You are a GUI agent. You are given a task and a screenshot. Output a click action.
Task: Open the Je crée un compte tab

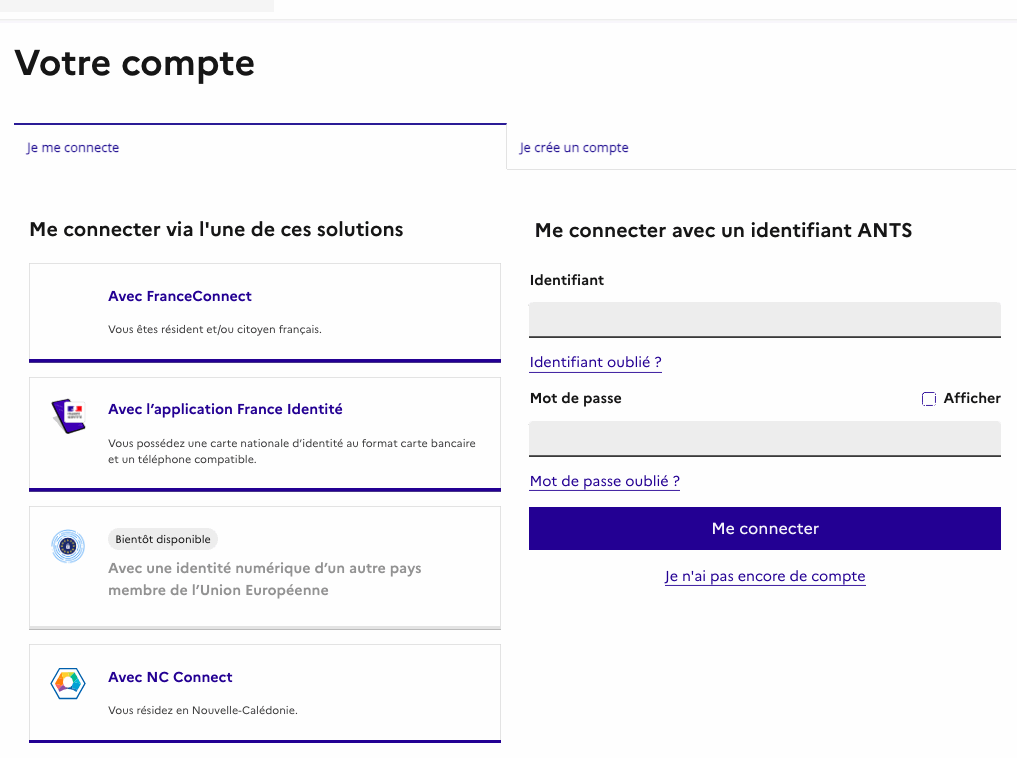573,148
